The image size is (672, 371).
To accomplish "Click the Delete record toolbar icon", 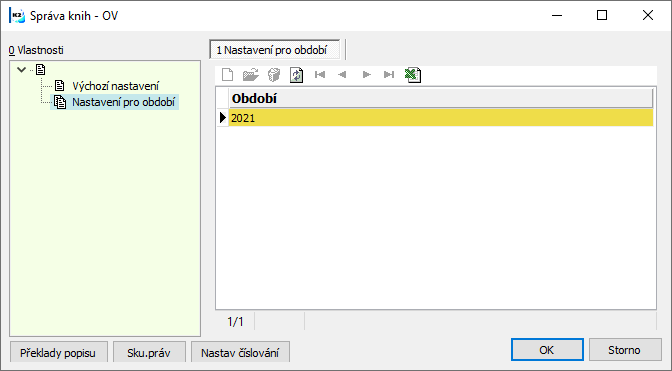I will 274,75.
